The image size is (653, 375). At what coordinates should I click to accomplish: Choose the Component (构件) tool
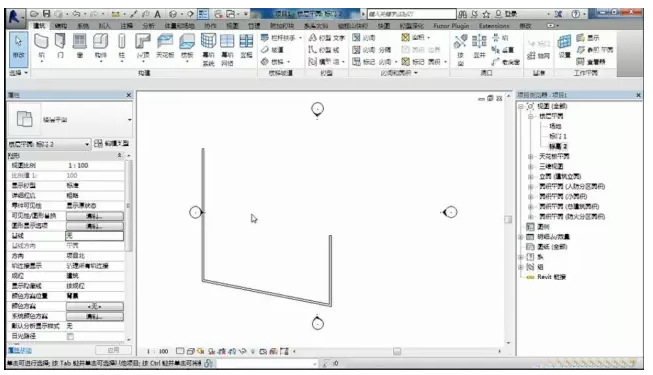coord(100,48)
